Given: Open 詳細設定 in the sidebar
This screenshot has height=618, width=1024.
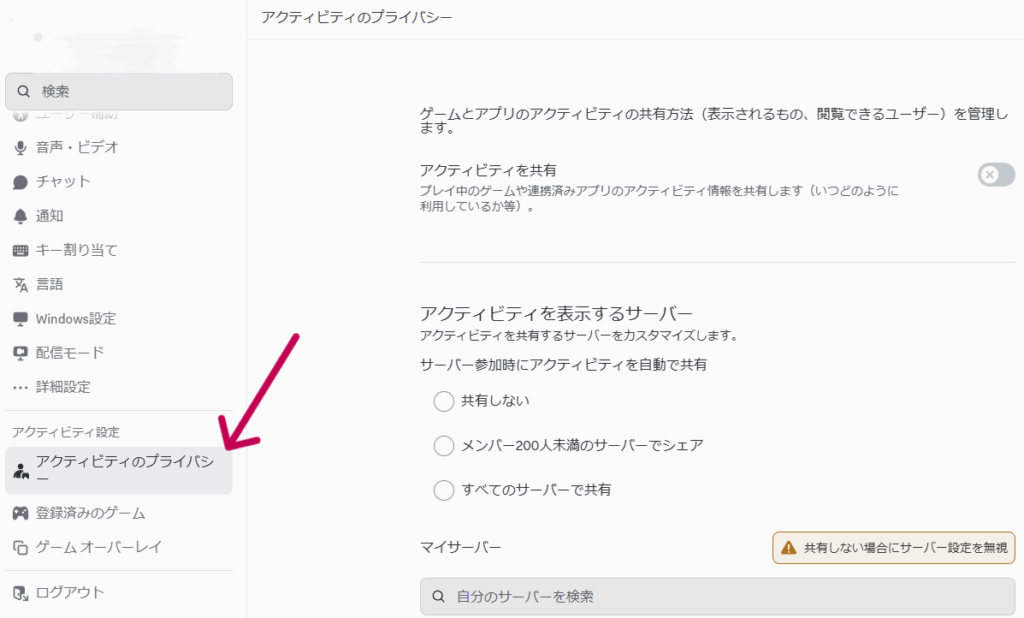Looking at the screenshot, I should coord(63,387).
